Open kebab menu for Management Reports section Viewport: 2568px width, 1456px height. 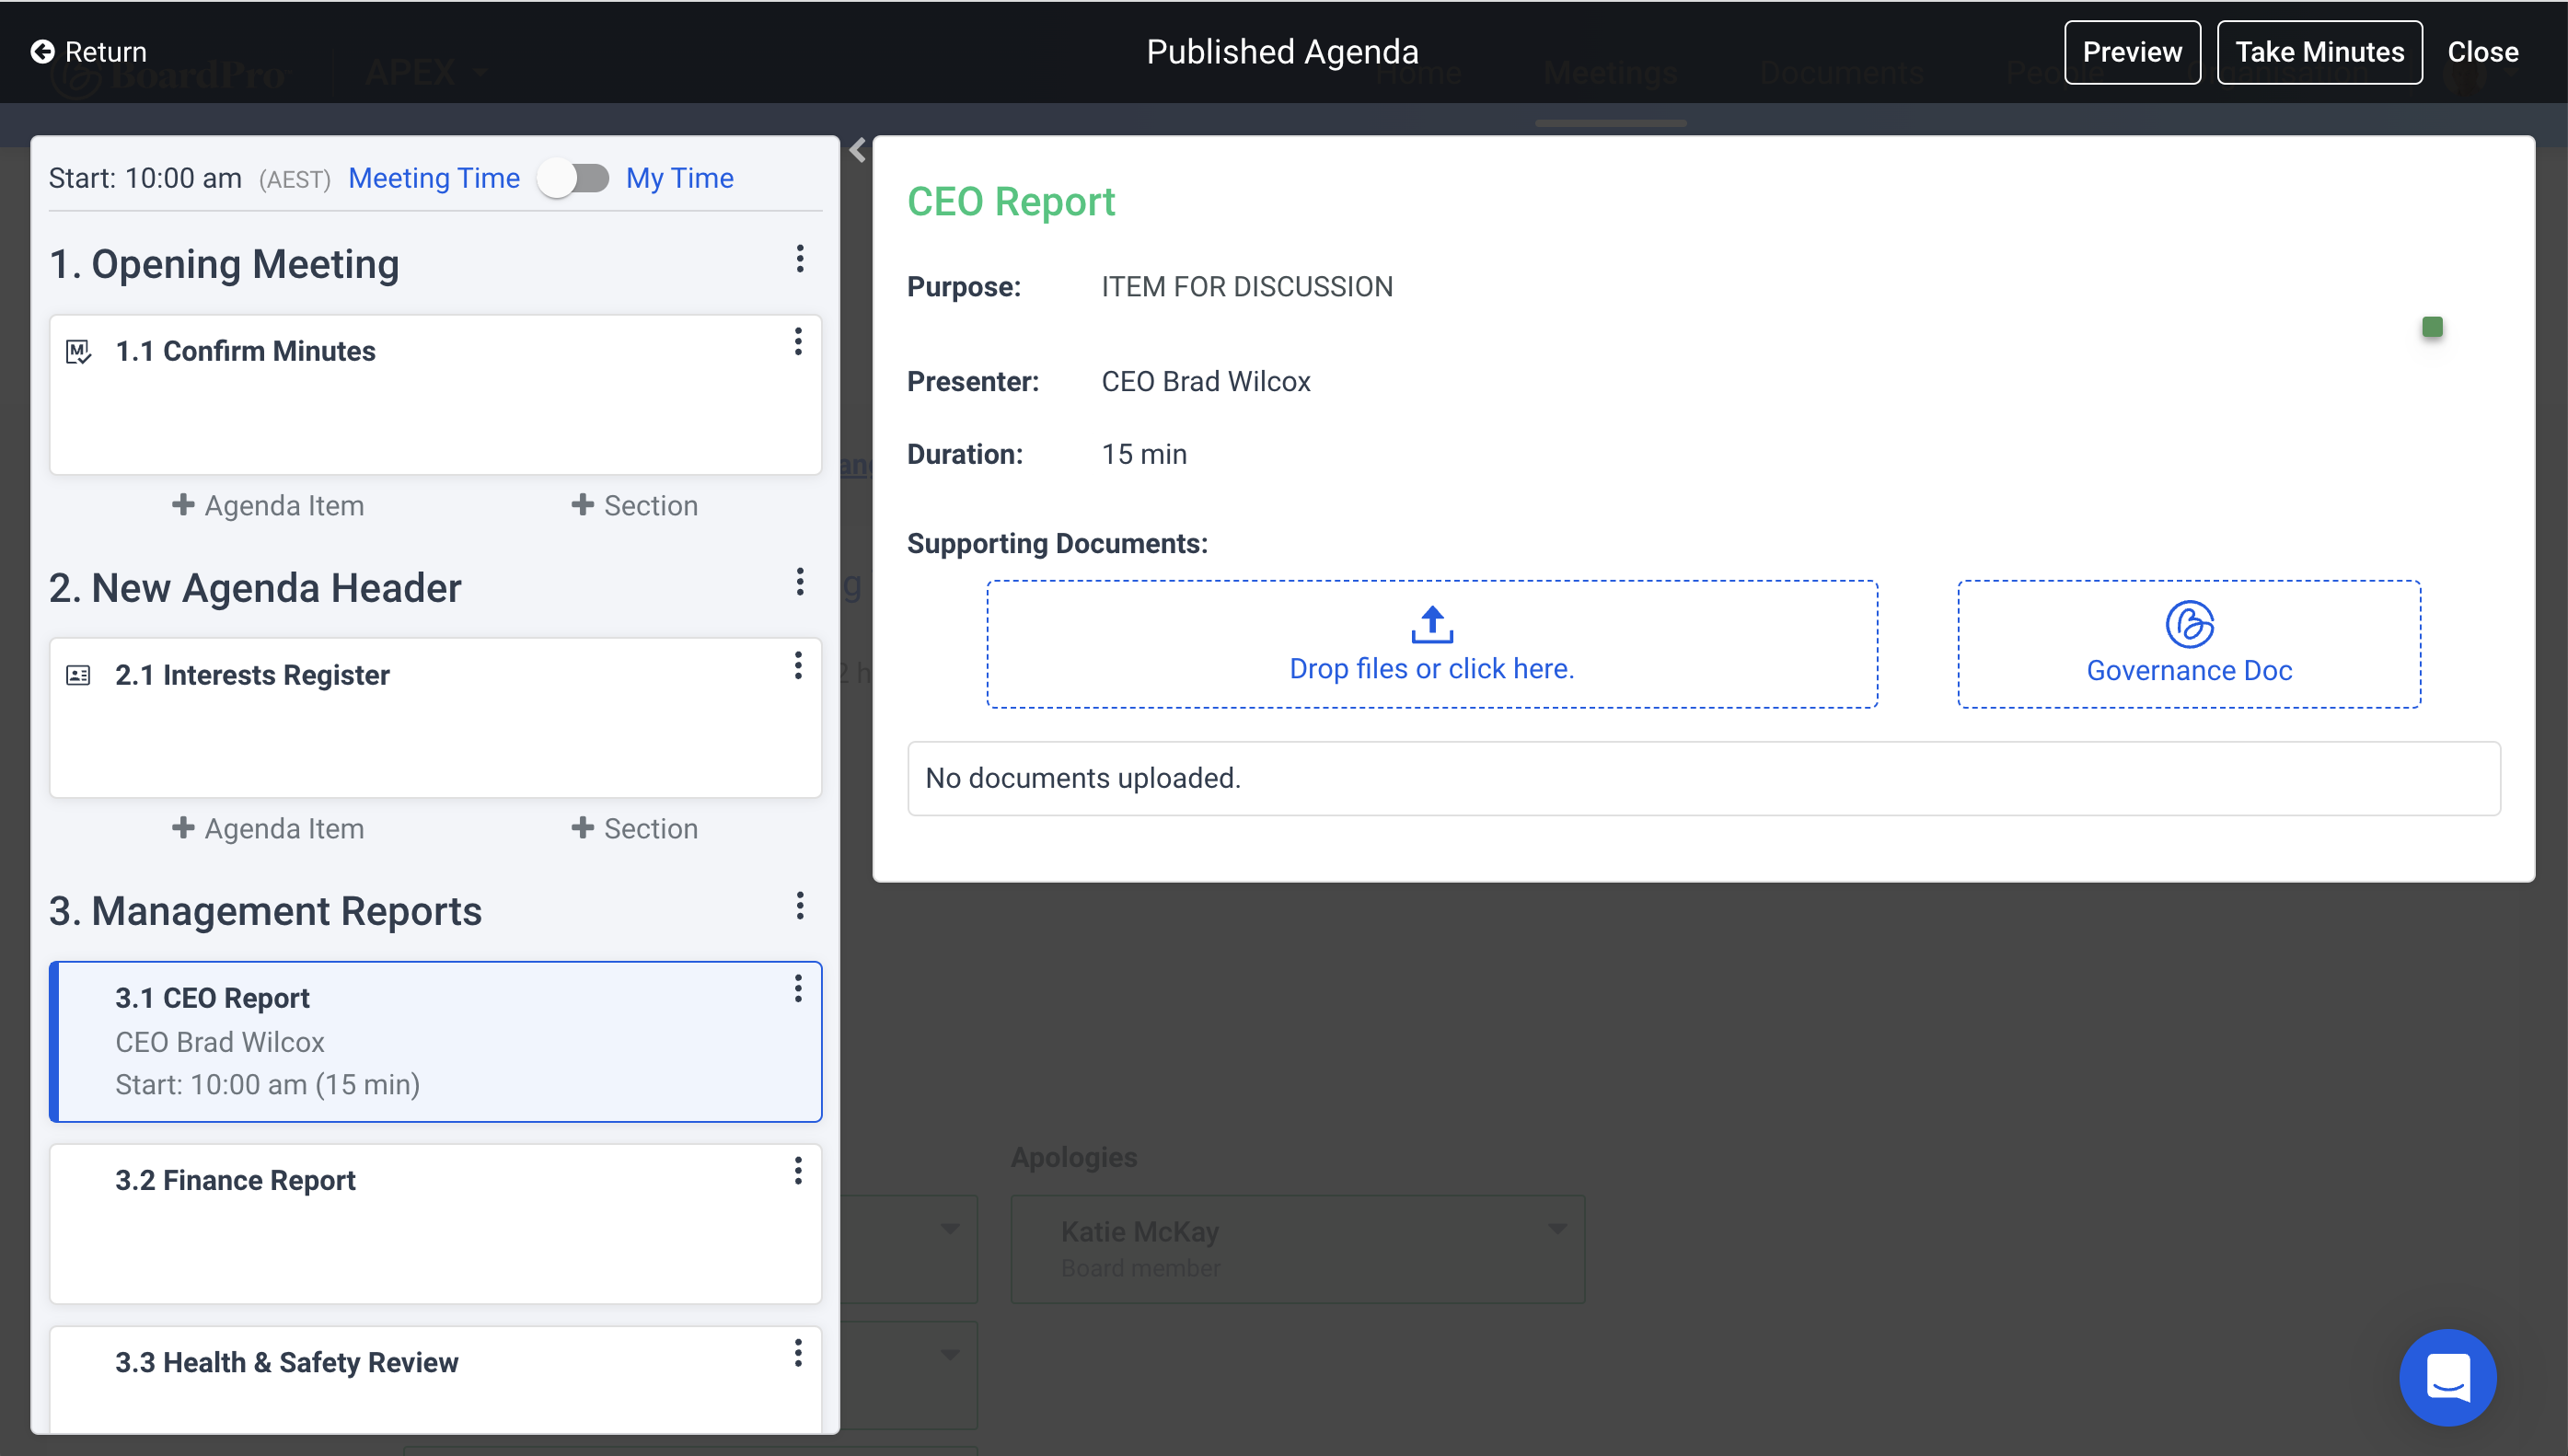pyautogui.click(x=799, y=906)
